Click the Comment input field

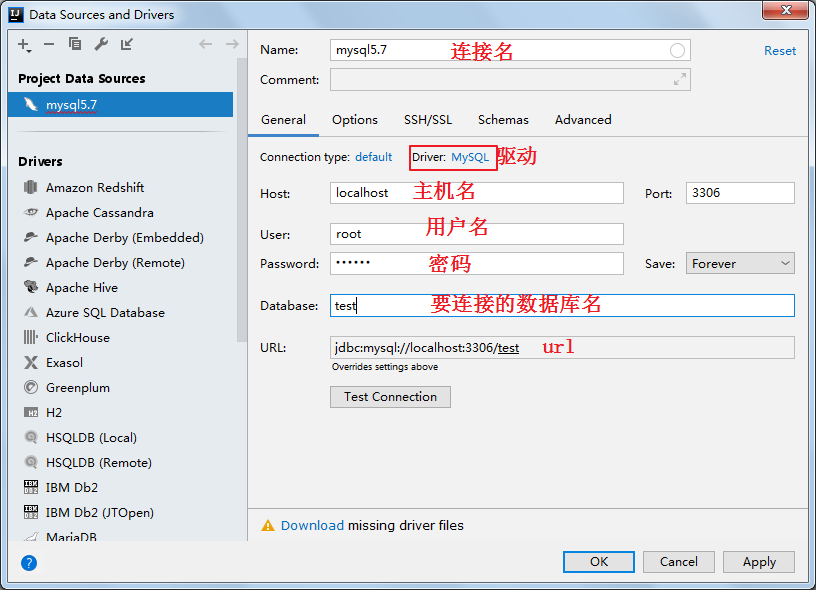(x=510, y=80)
